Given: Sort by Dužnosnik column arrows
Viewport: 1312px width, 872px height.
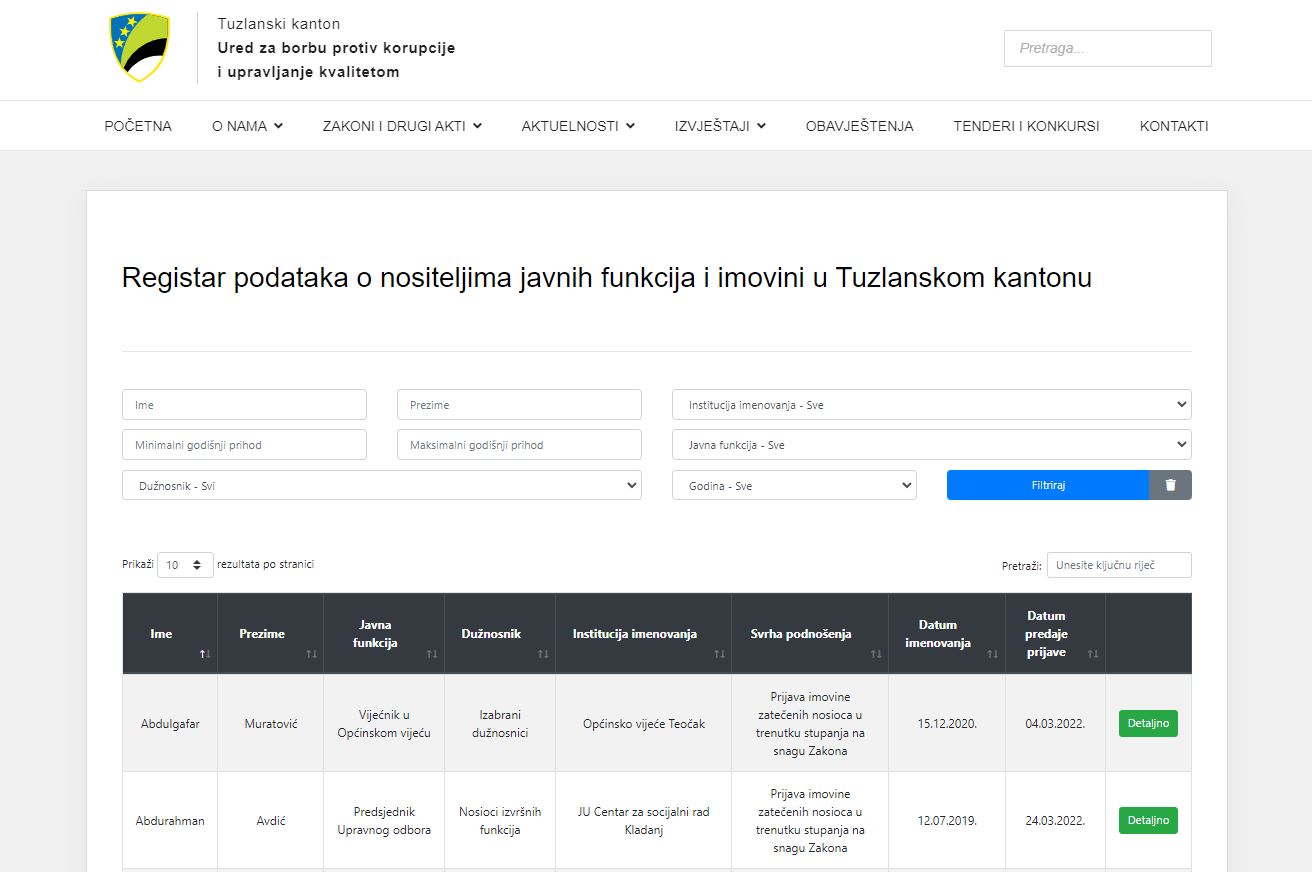Looking at the screenshot, I should point(543,654).
